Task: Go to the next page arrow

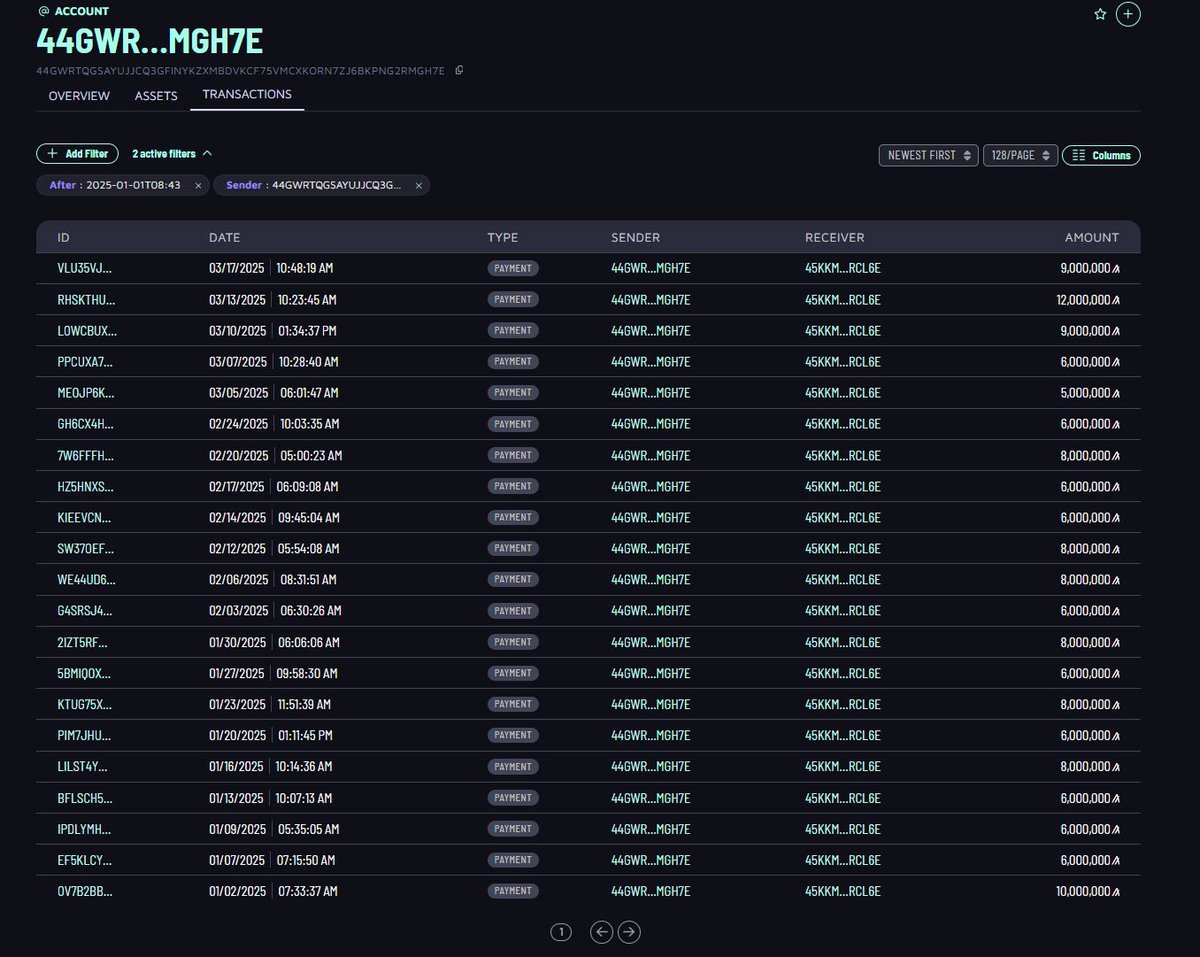Action: (629, 932)
